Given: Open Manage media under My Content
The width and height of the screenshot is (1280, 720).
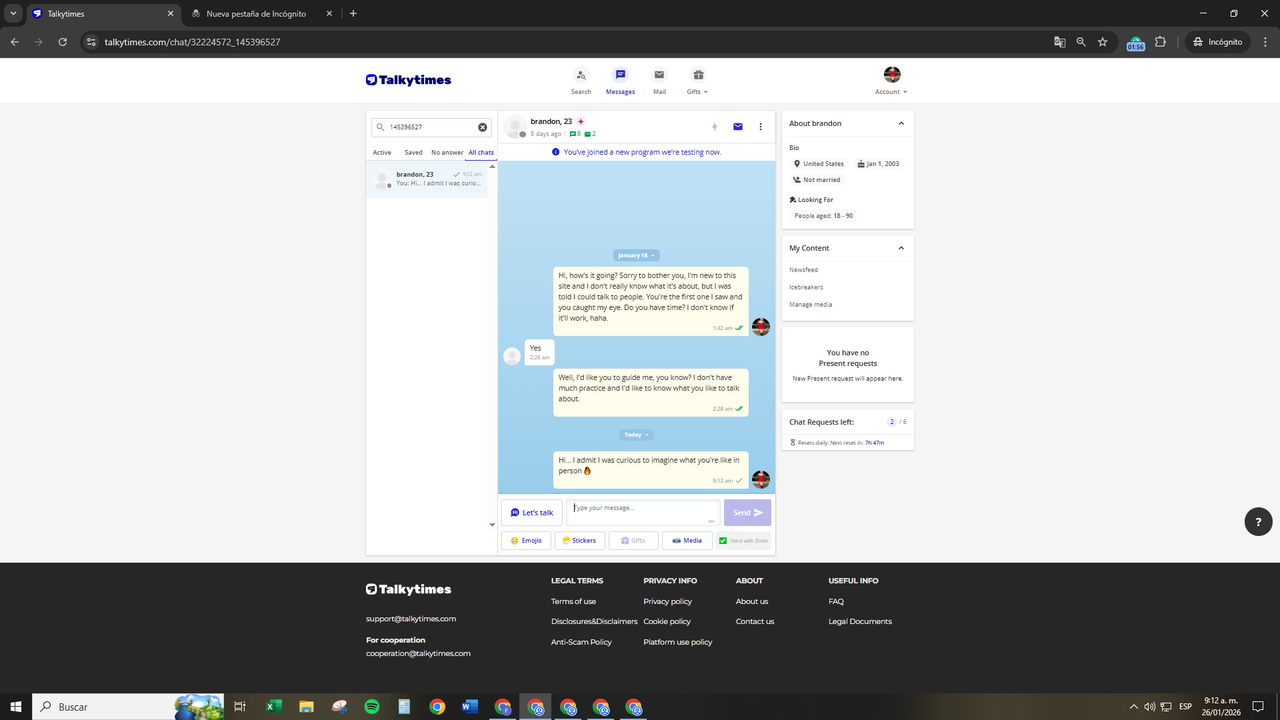Looking at the screenshot, I should pyautogui.click(x=810, y=304).
